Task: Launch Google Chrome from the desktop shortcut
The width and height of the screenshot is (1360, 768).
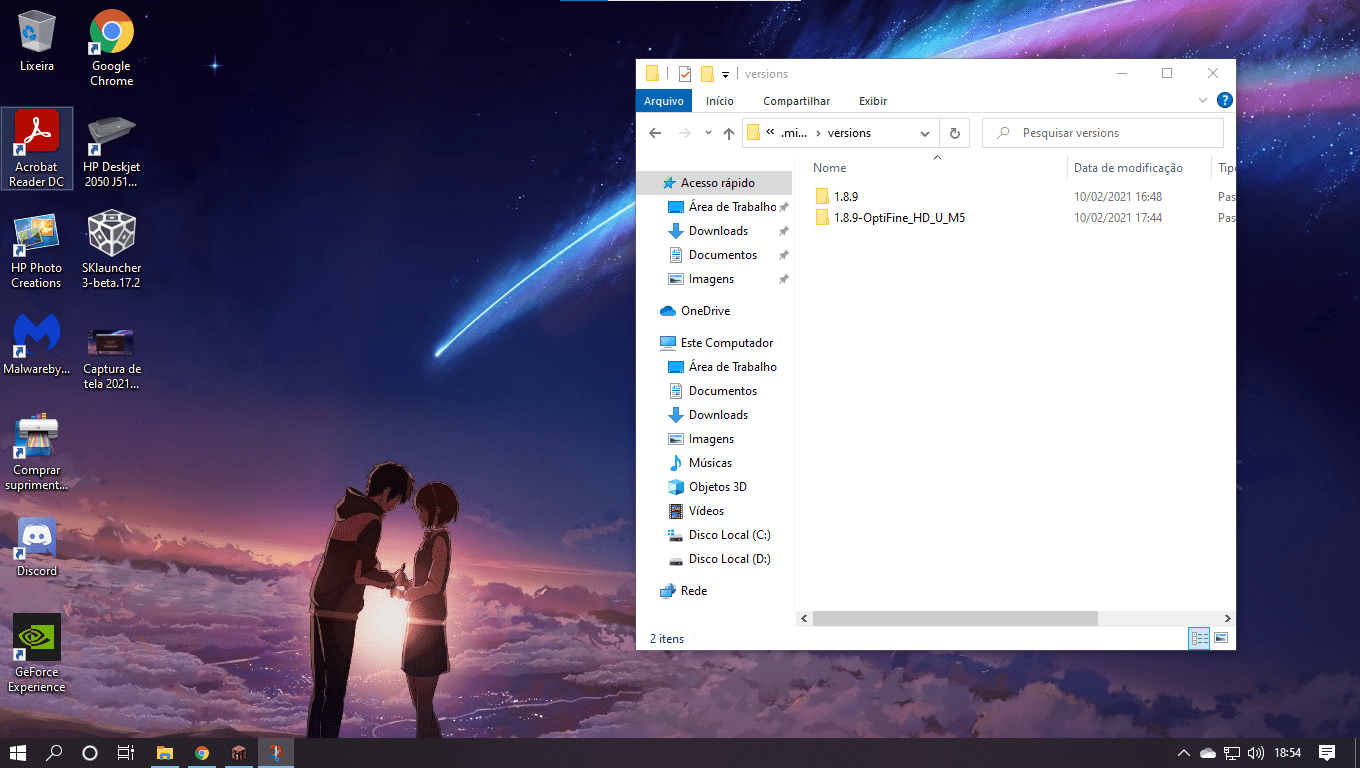Action: click(x=112, y=47)
